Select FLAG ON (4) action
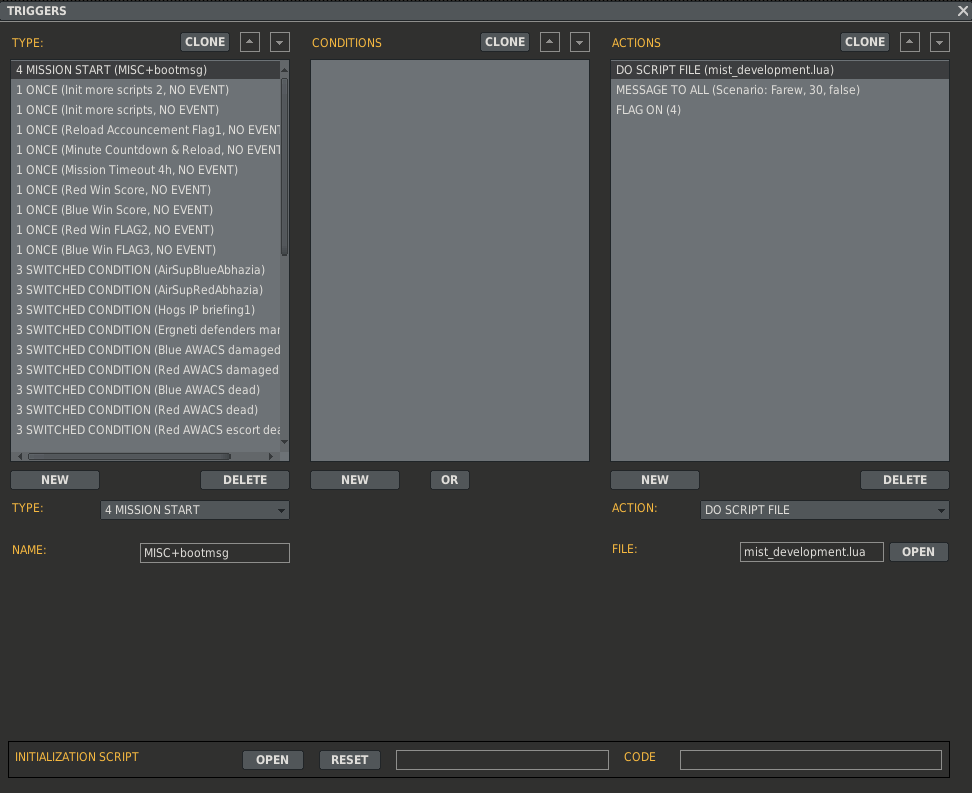The height and width of the screenshot is (793, 972). pos(780,110)
